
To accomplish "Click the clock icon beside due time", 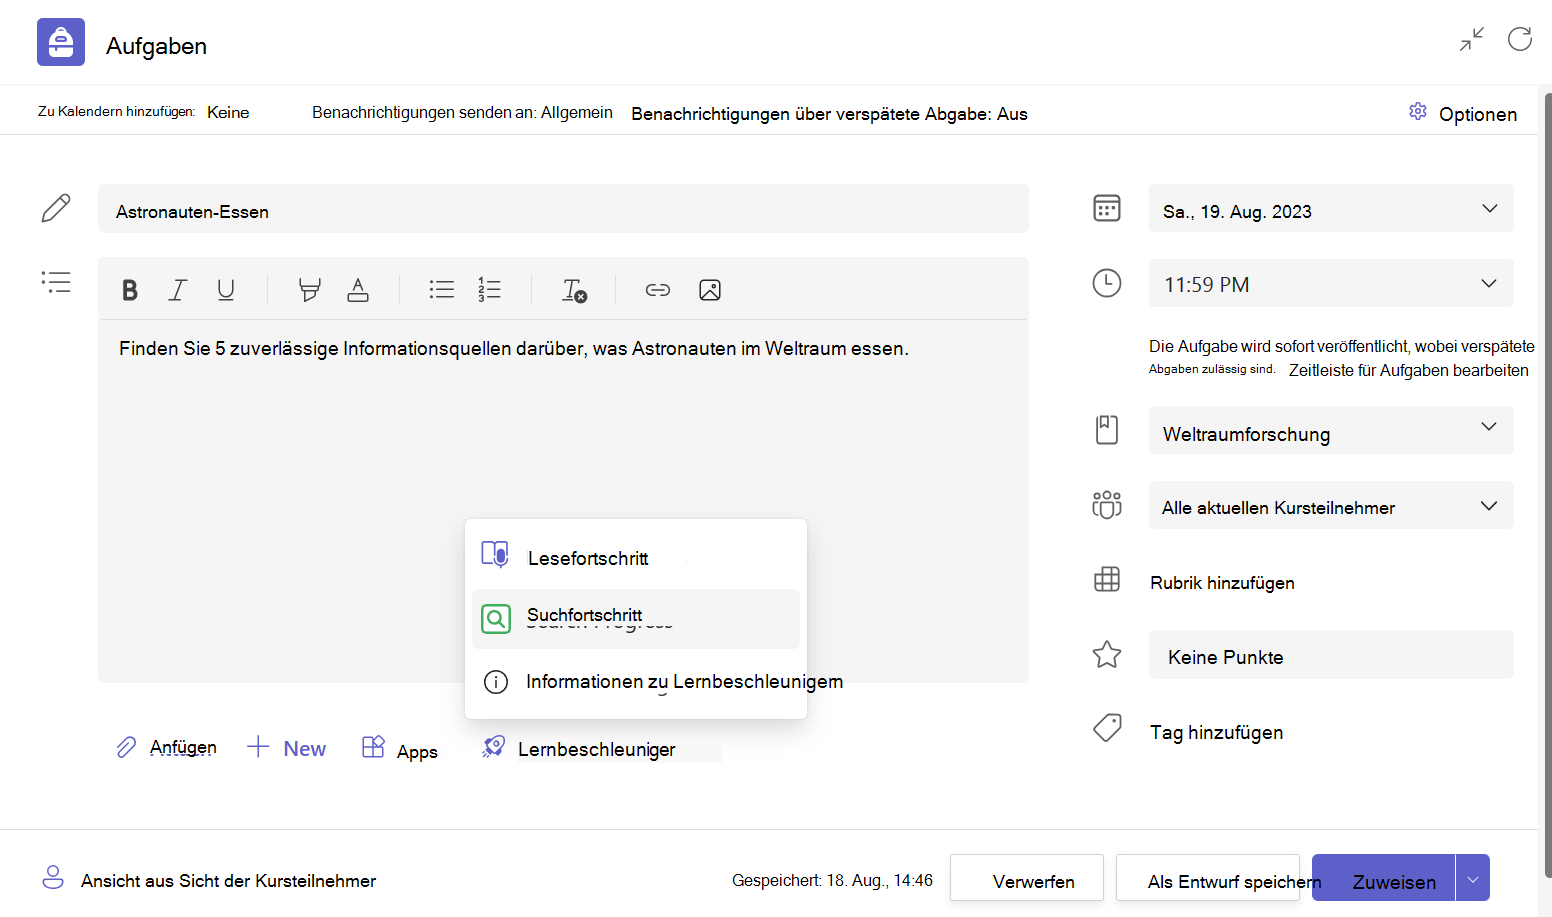I will click(1107, 283).
